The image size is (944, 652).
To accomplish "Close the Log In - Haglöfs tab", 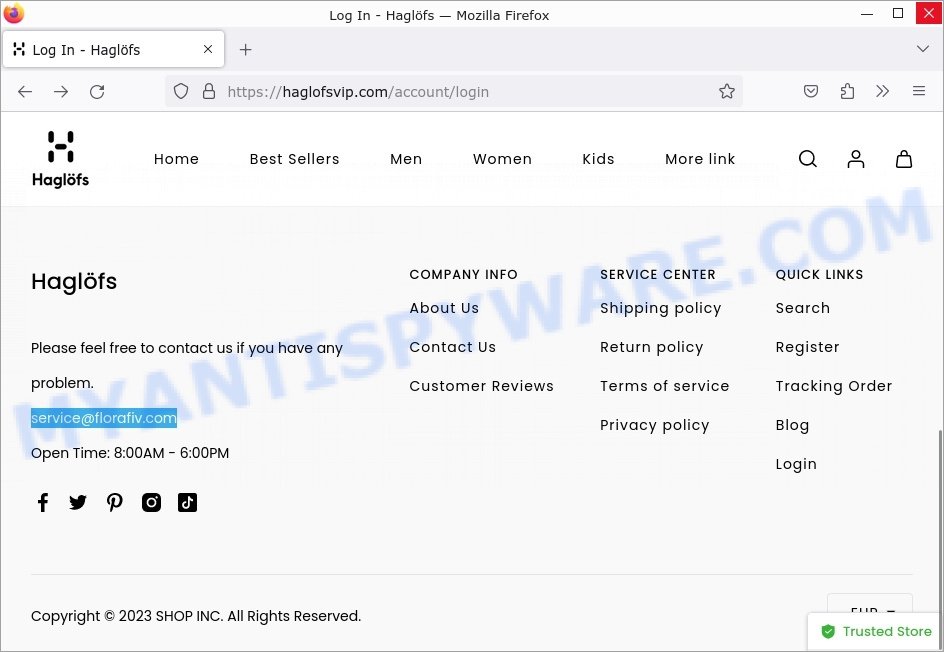I will (x=208, y=49).
